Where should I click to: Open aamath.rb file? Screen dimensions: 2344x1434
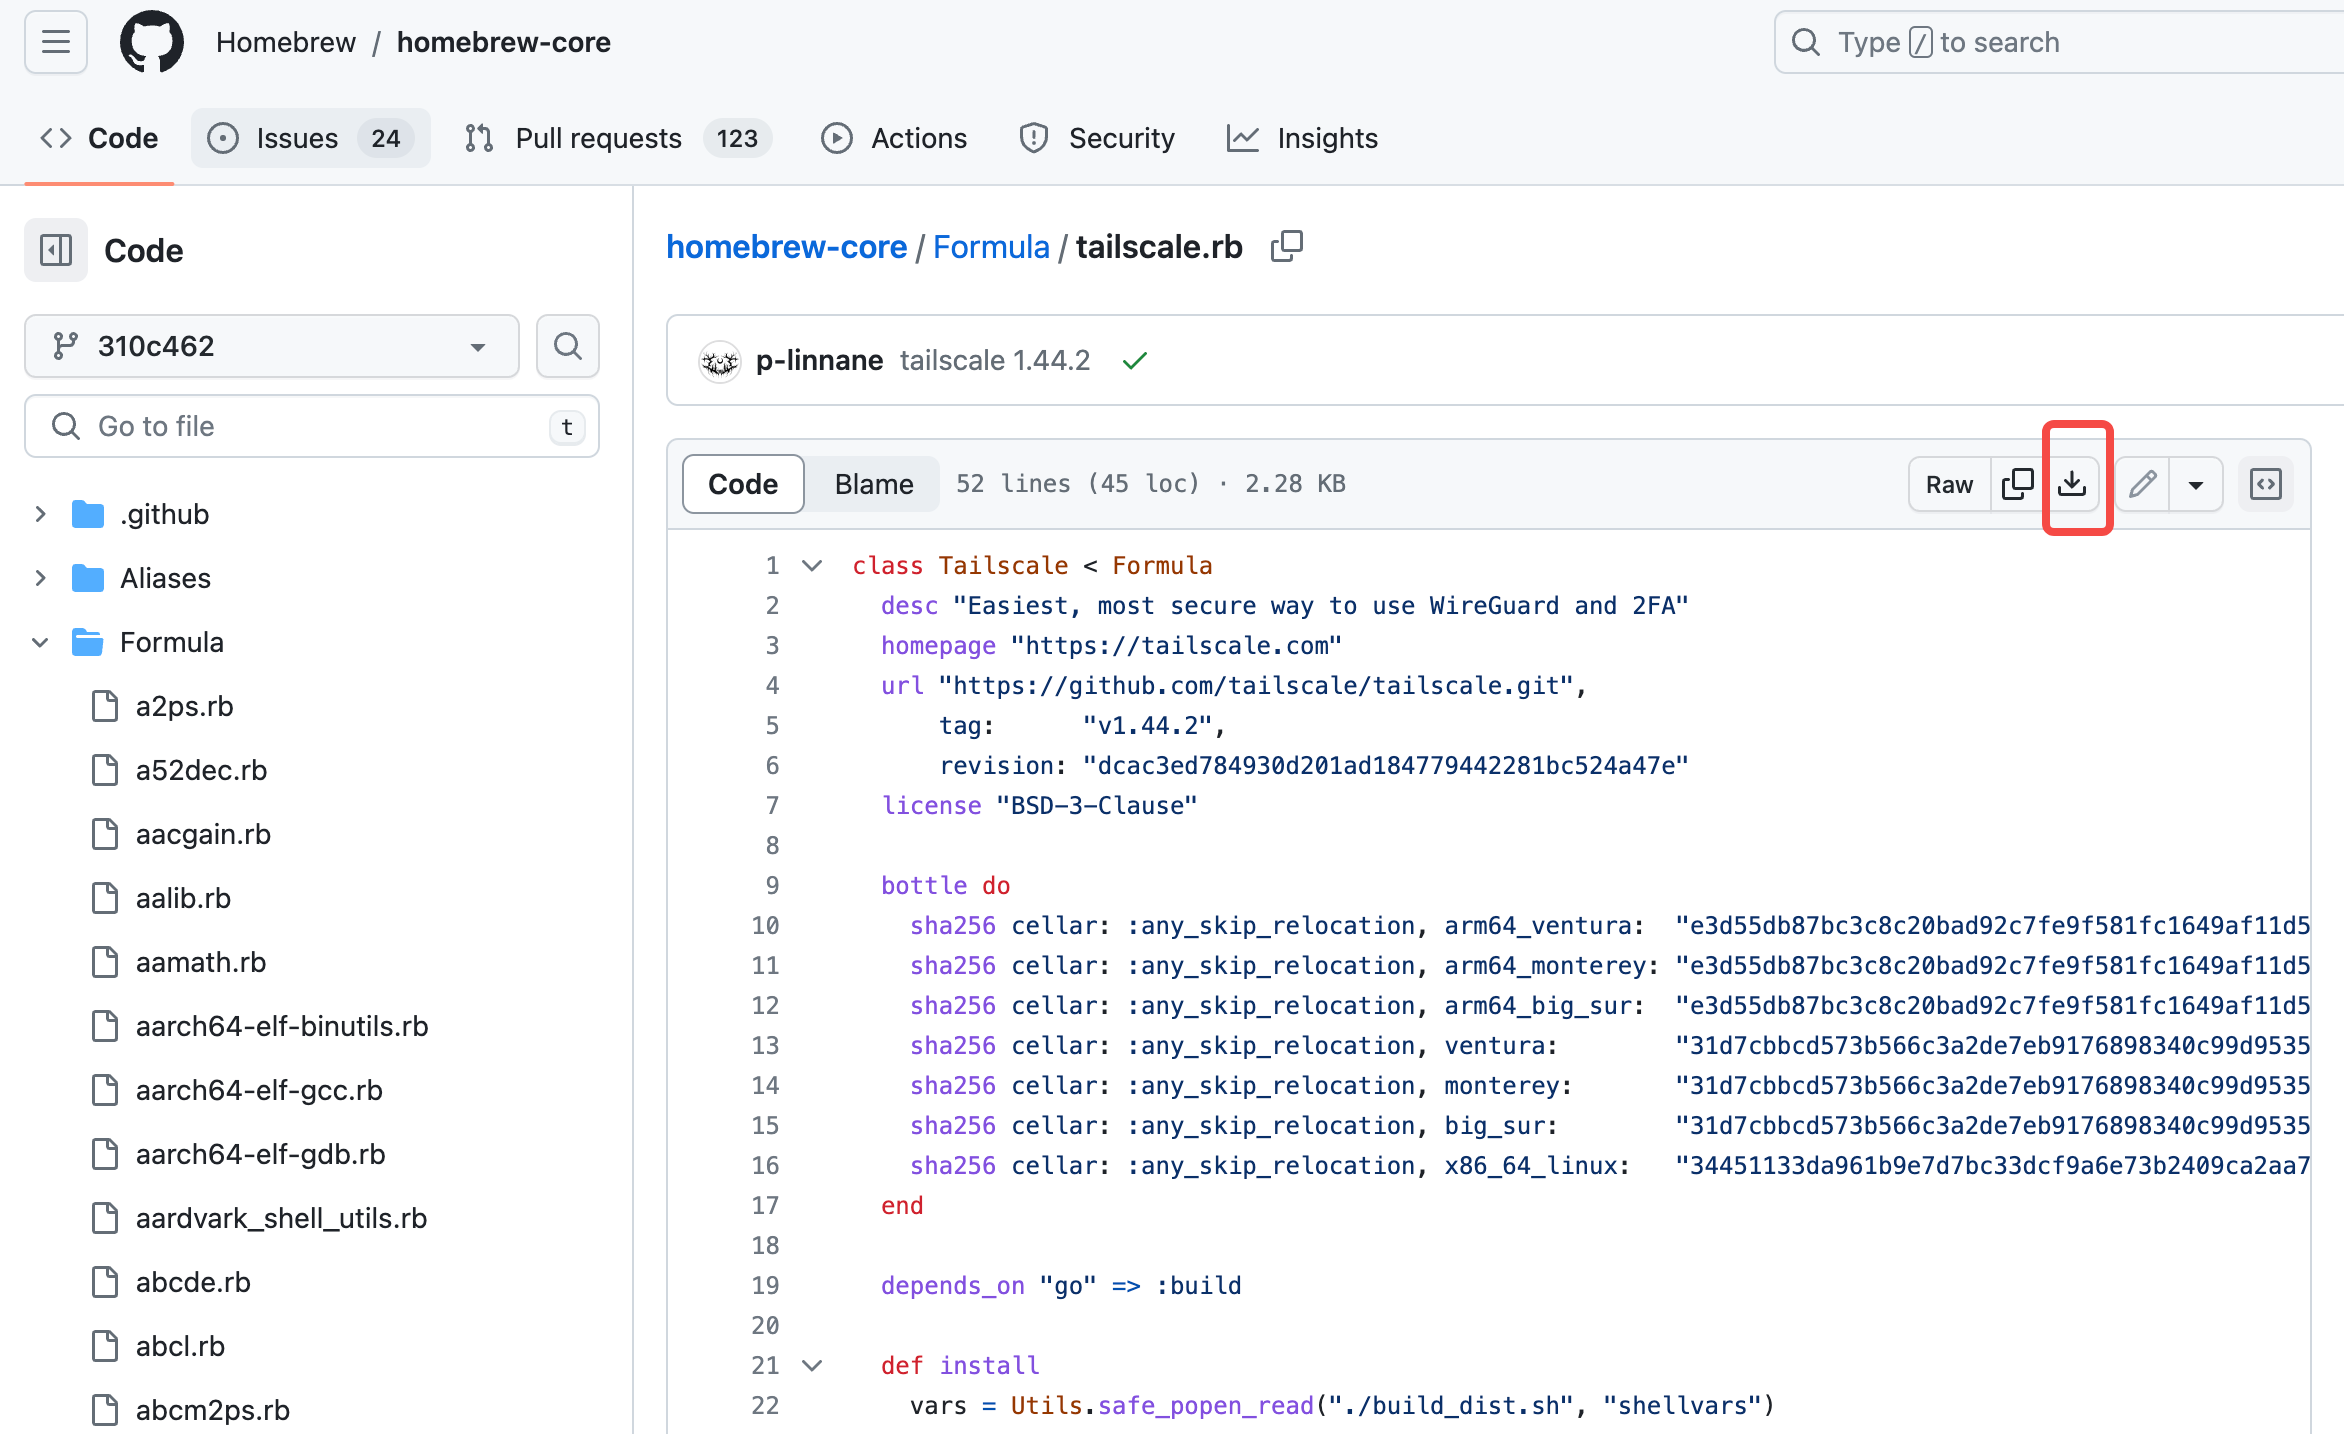coord(201,962)
